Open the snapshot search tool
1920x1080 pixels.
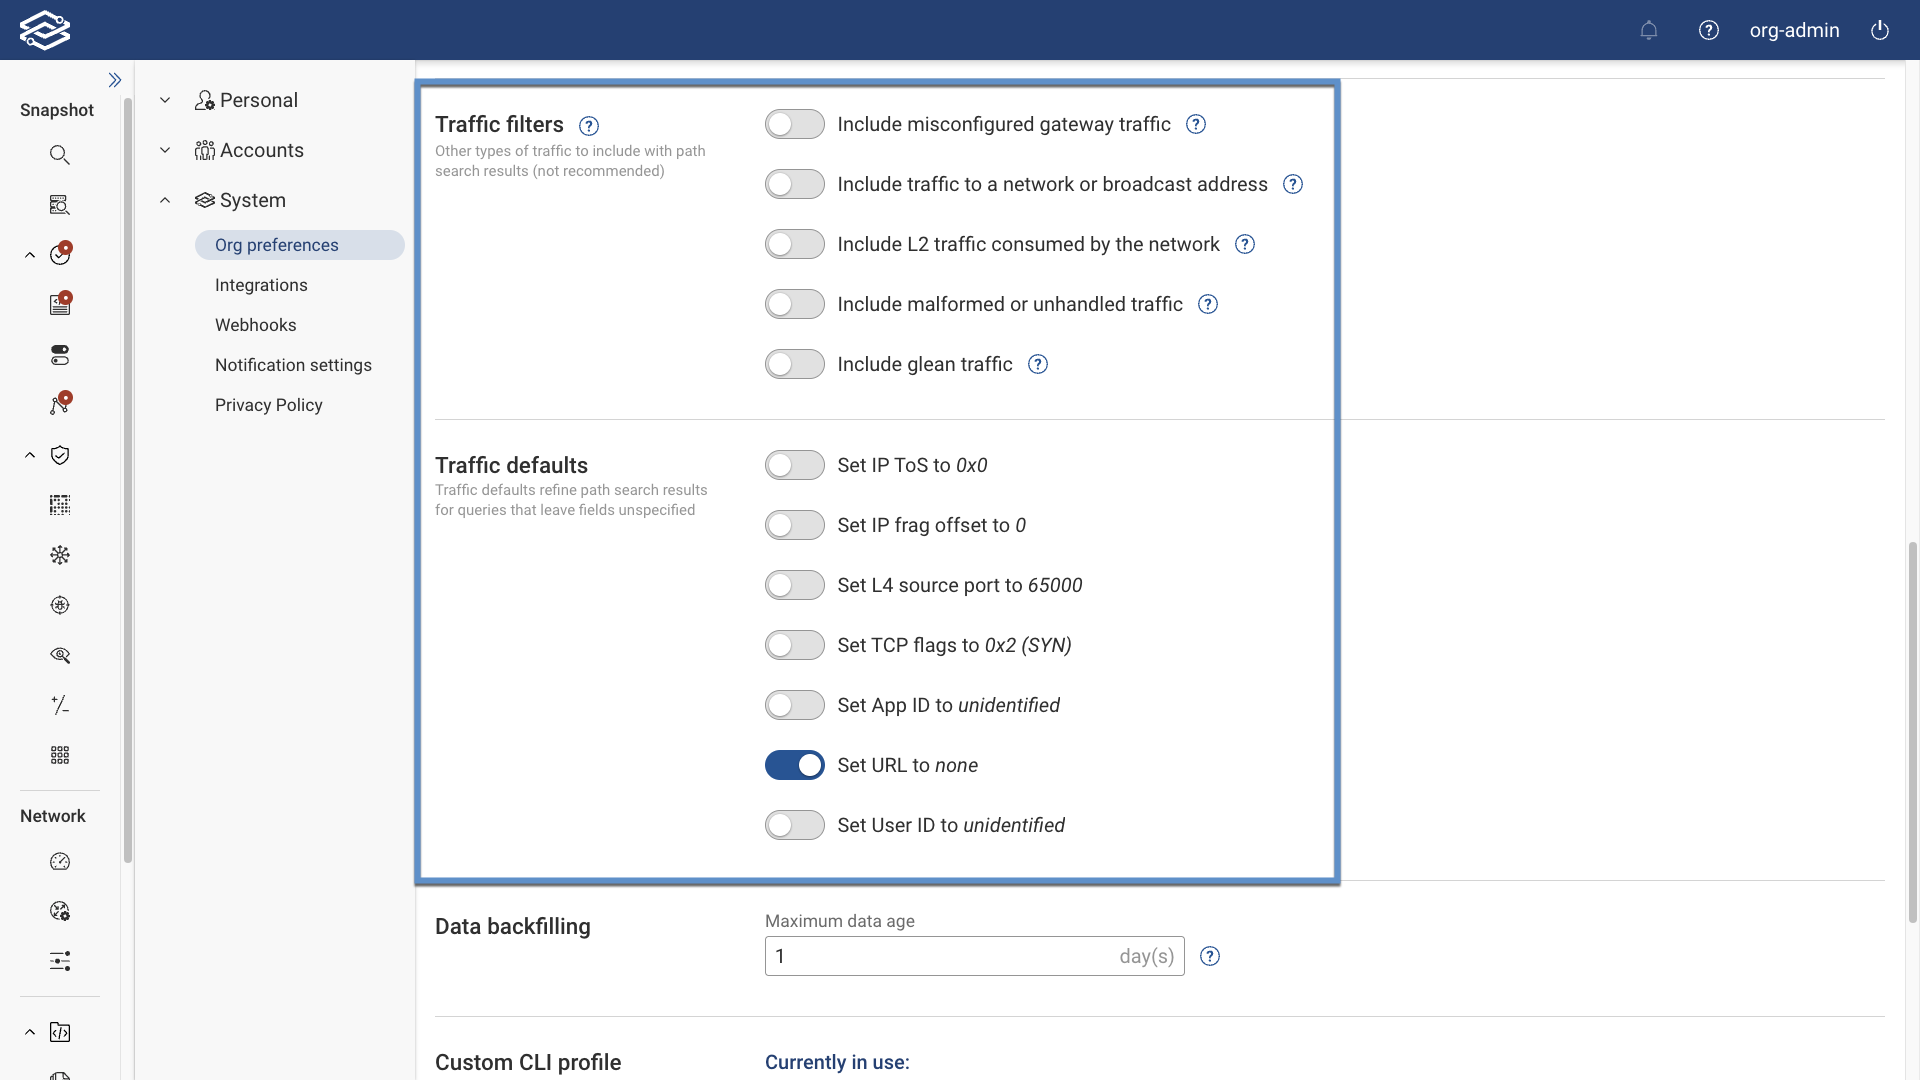coord(60,154)
